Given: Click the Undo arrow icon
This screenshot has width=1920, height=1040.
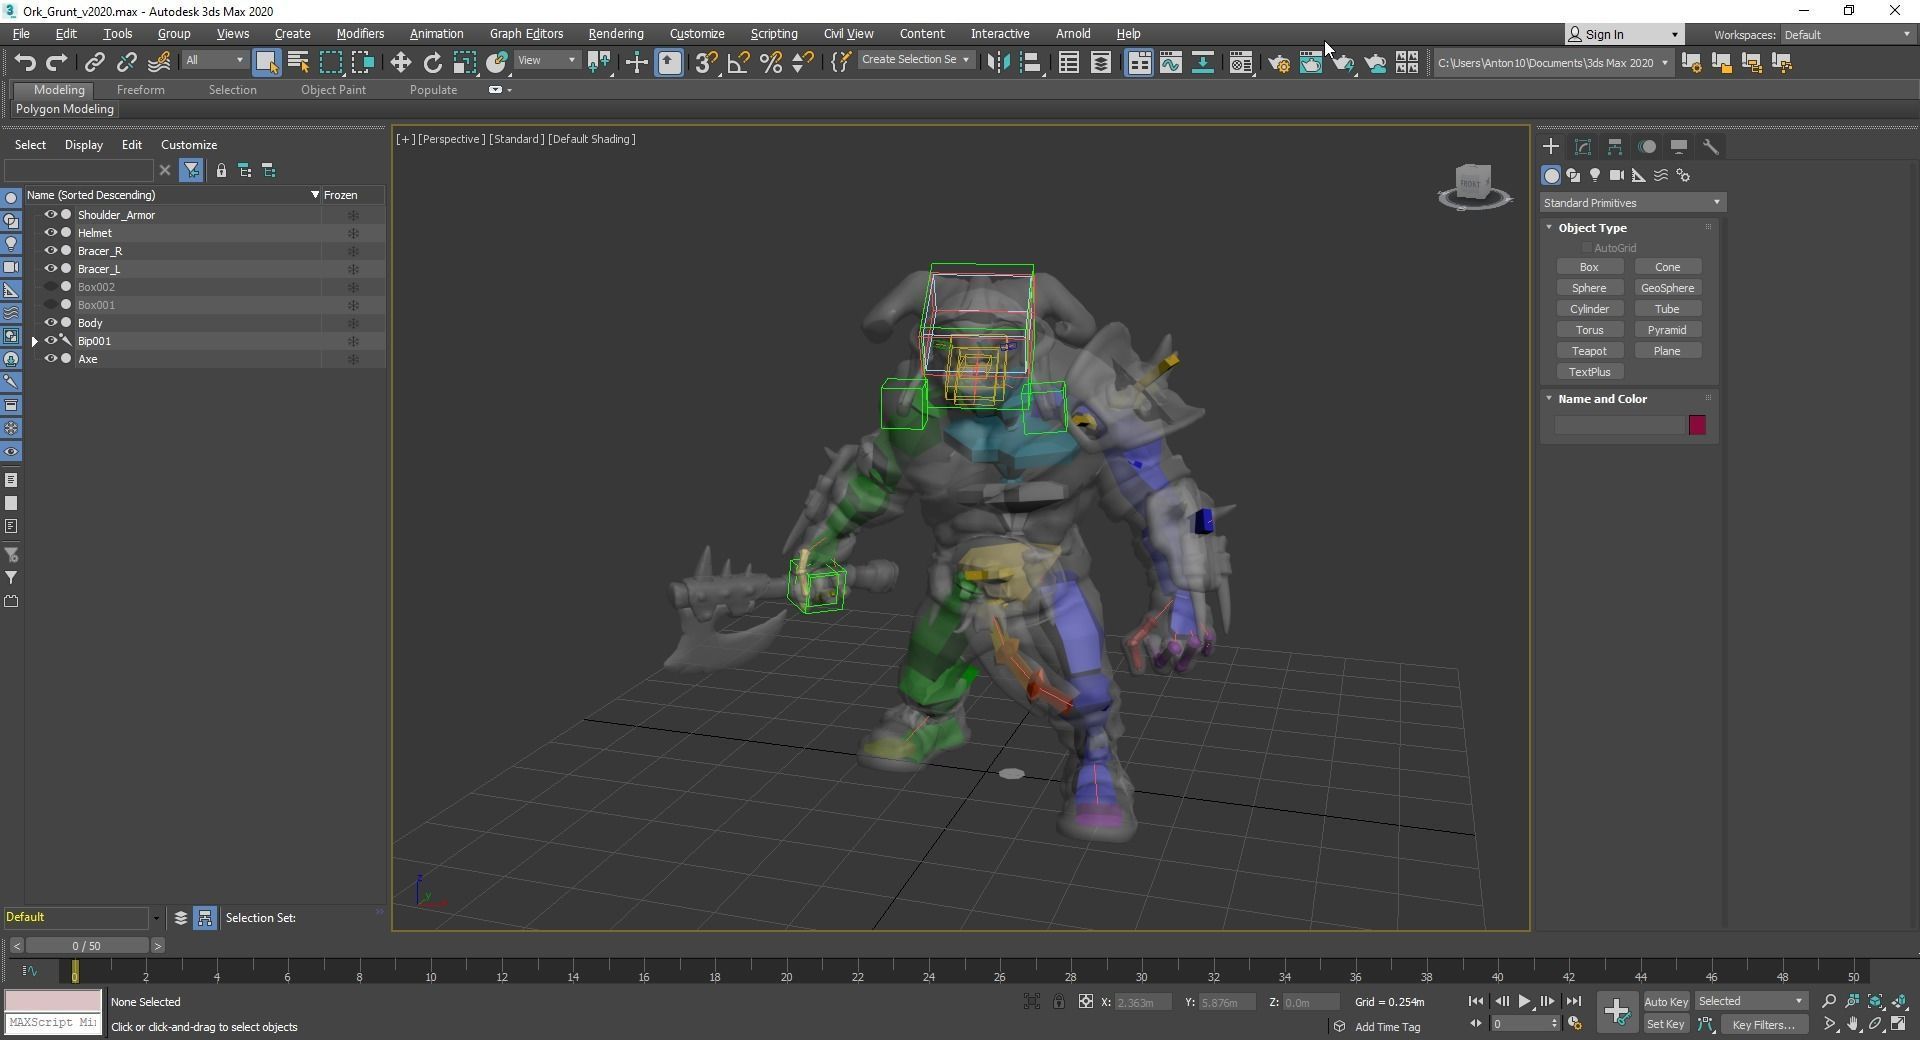Looking at the screenshot, I should [25, 63].
